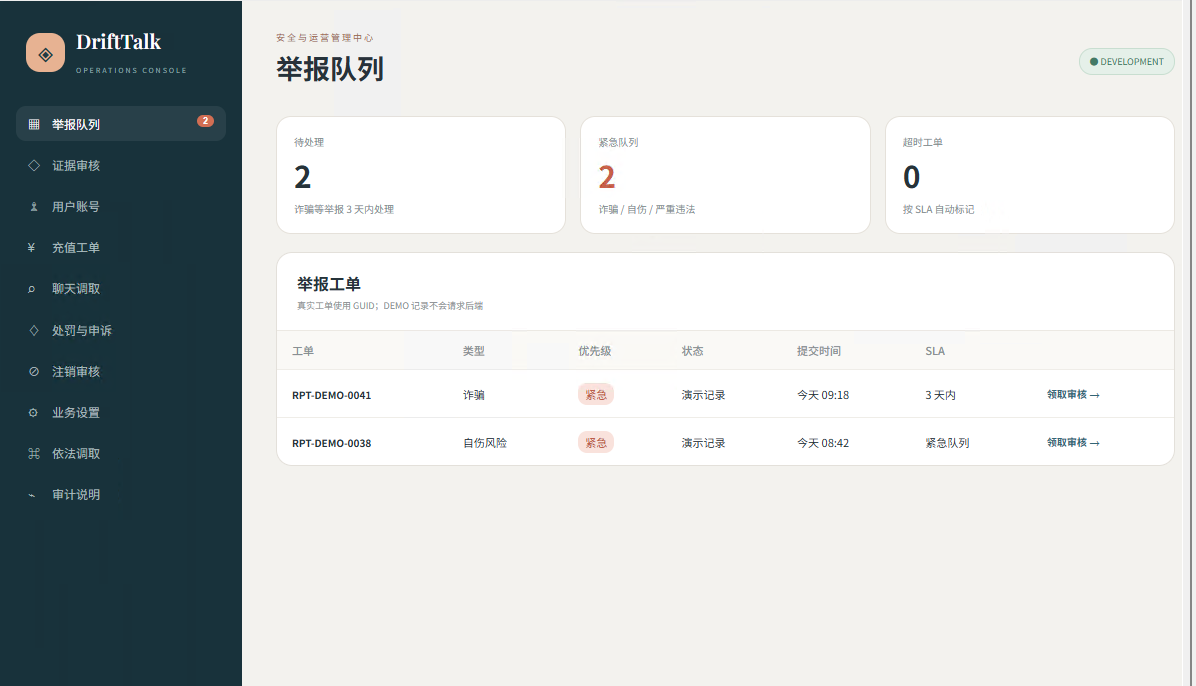
Task: Click the 提交时间 column header
Action: coord(819,351)
